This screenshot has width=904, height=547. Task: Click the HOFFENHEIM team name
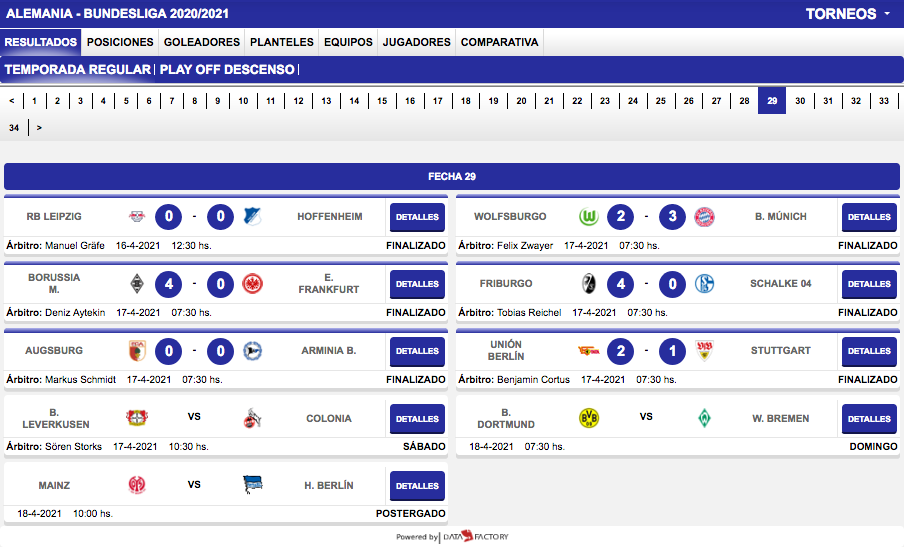[x=330, y=217]
